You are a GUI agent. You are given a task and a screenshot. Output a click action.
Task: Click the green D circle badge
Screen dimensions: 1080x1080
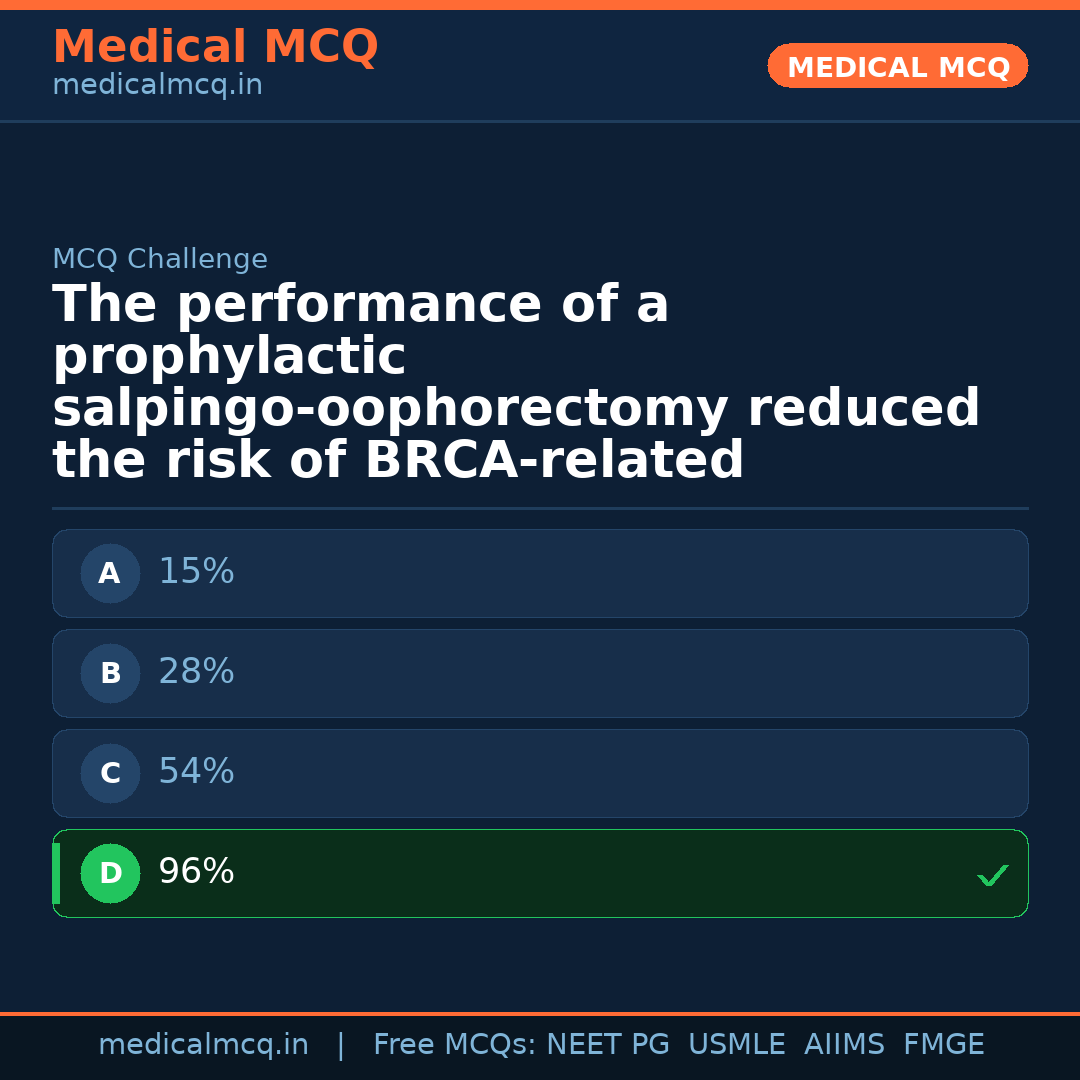click(110, 874)
